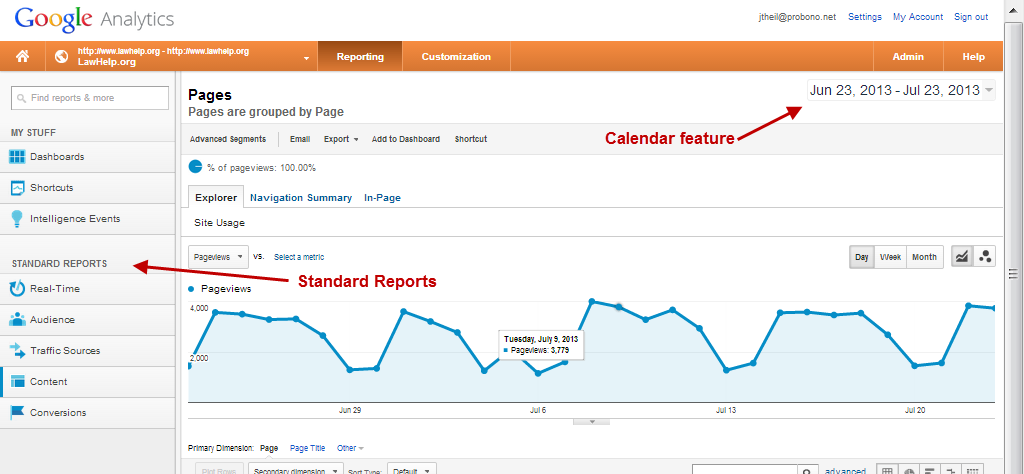Select the Explorer tab

216,197
